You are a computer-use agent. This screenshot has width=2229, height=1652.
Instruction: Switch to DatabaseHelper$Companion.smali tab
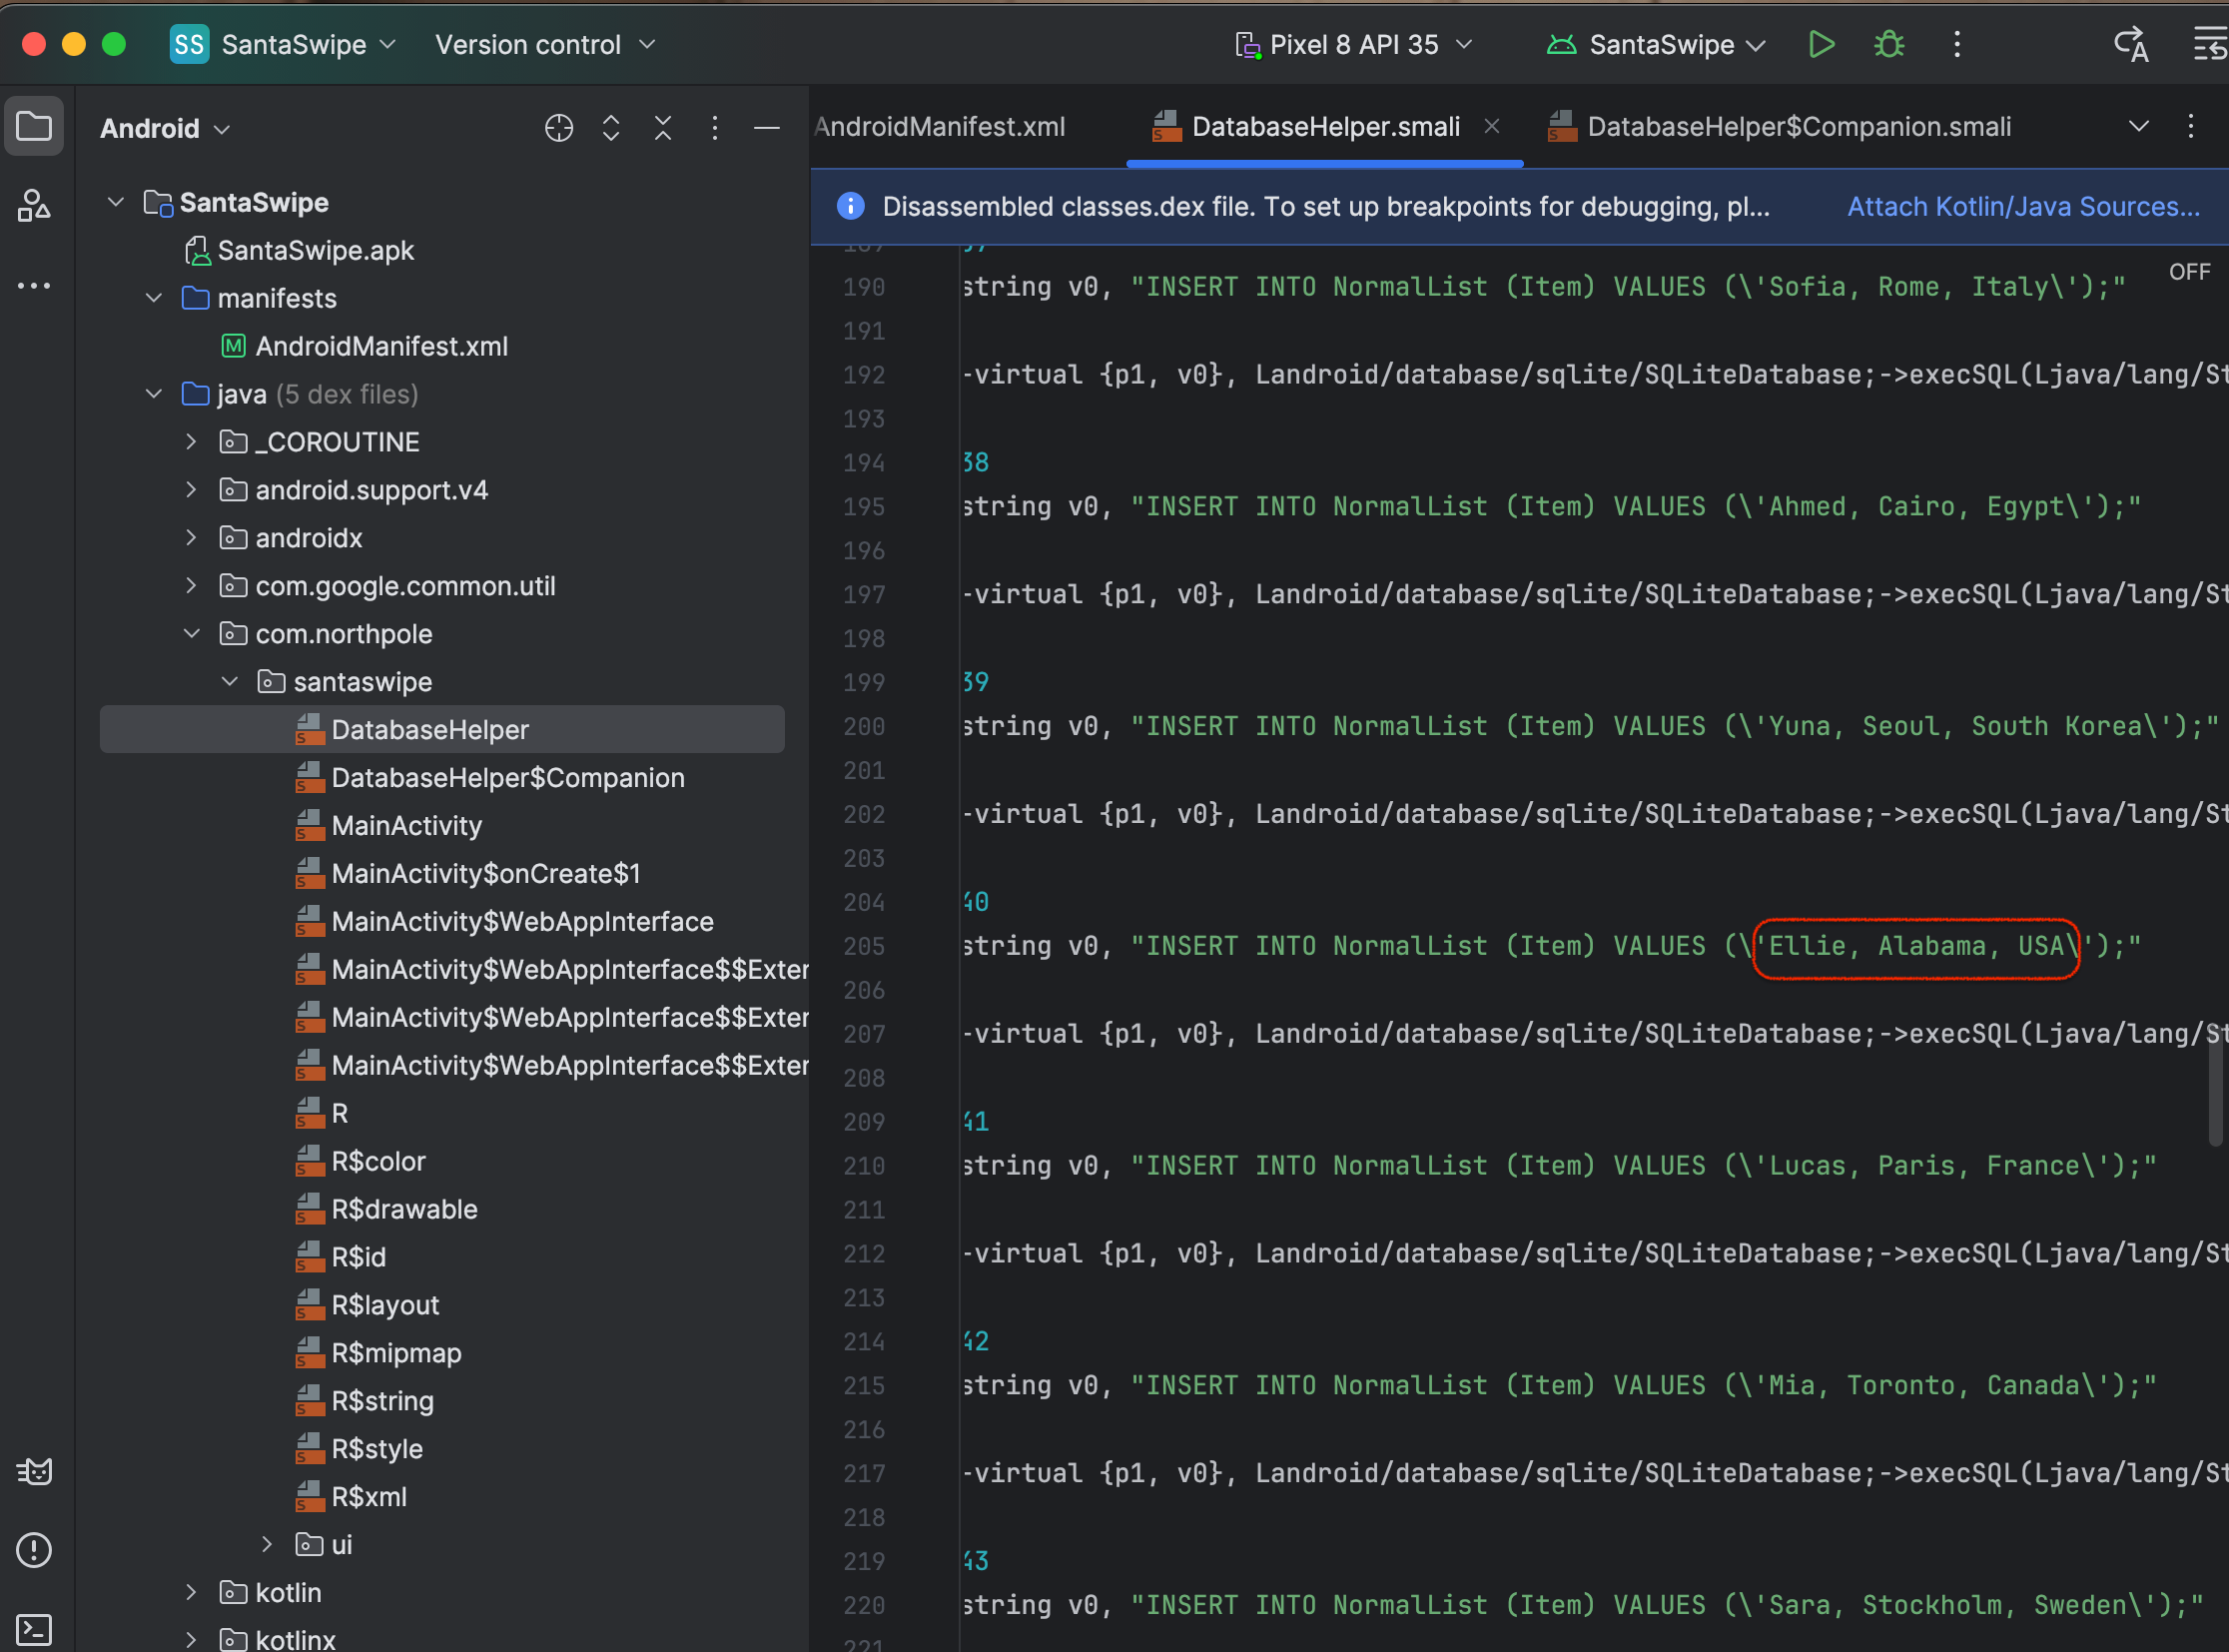click(x=1780, y=126)
